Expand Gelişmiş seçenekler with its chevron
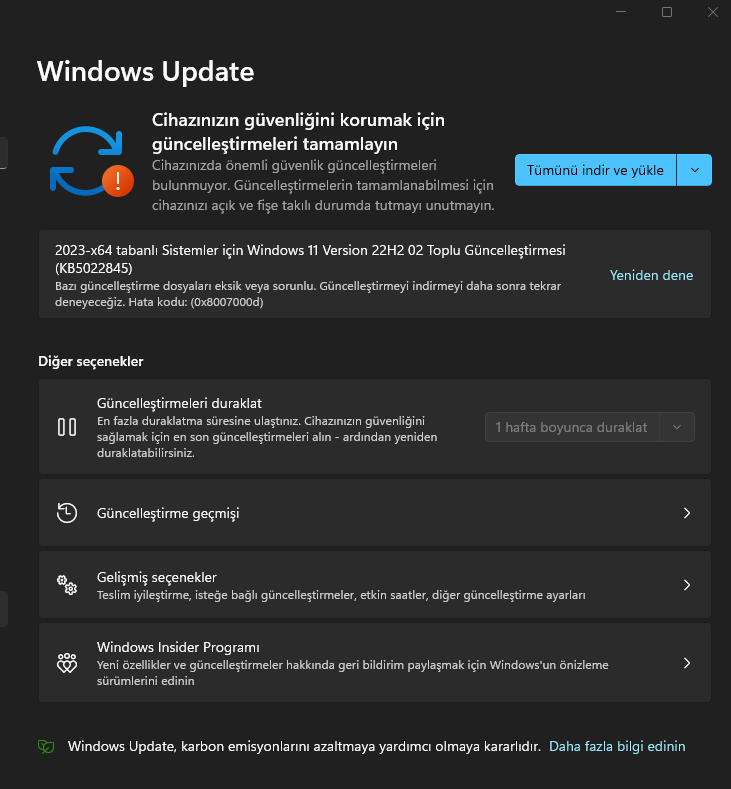Viewport: 731px width, 789px height. click(687, 585)
